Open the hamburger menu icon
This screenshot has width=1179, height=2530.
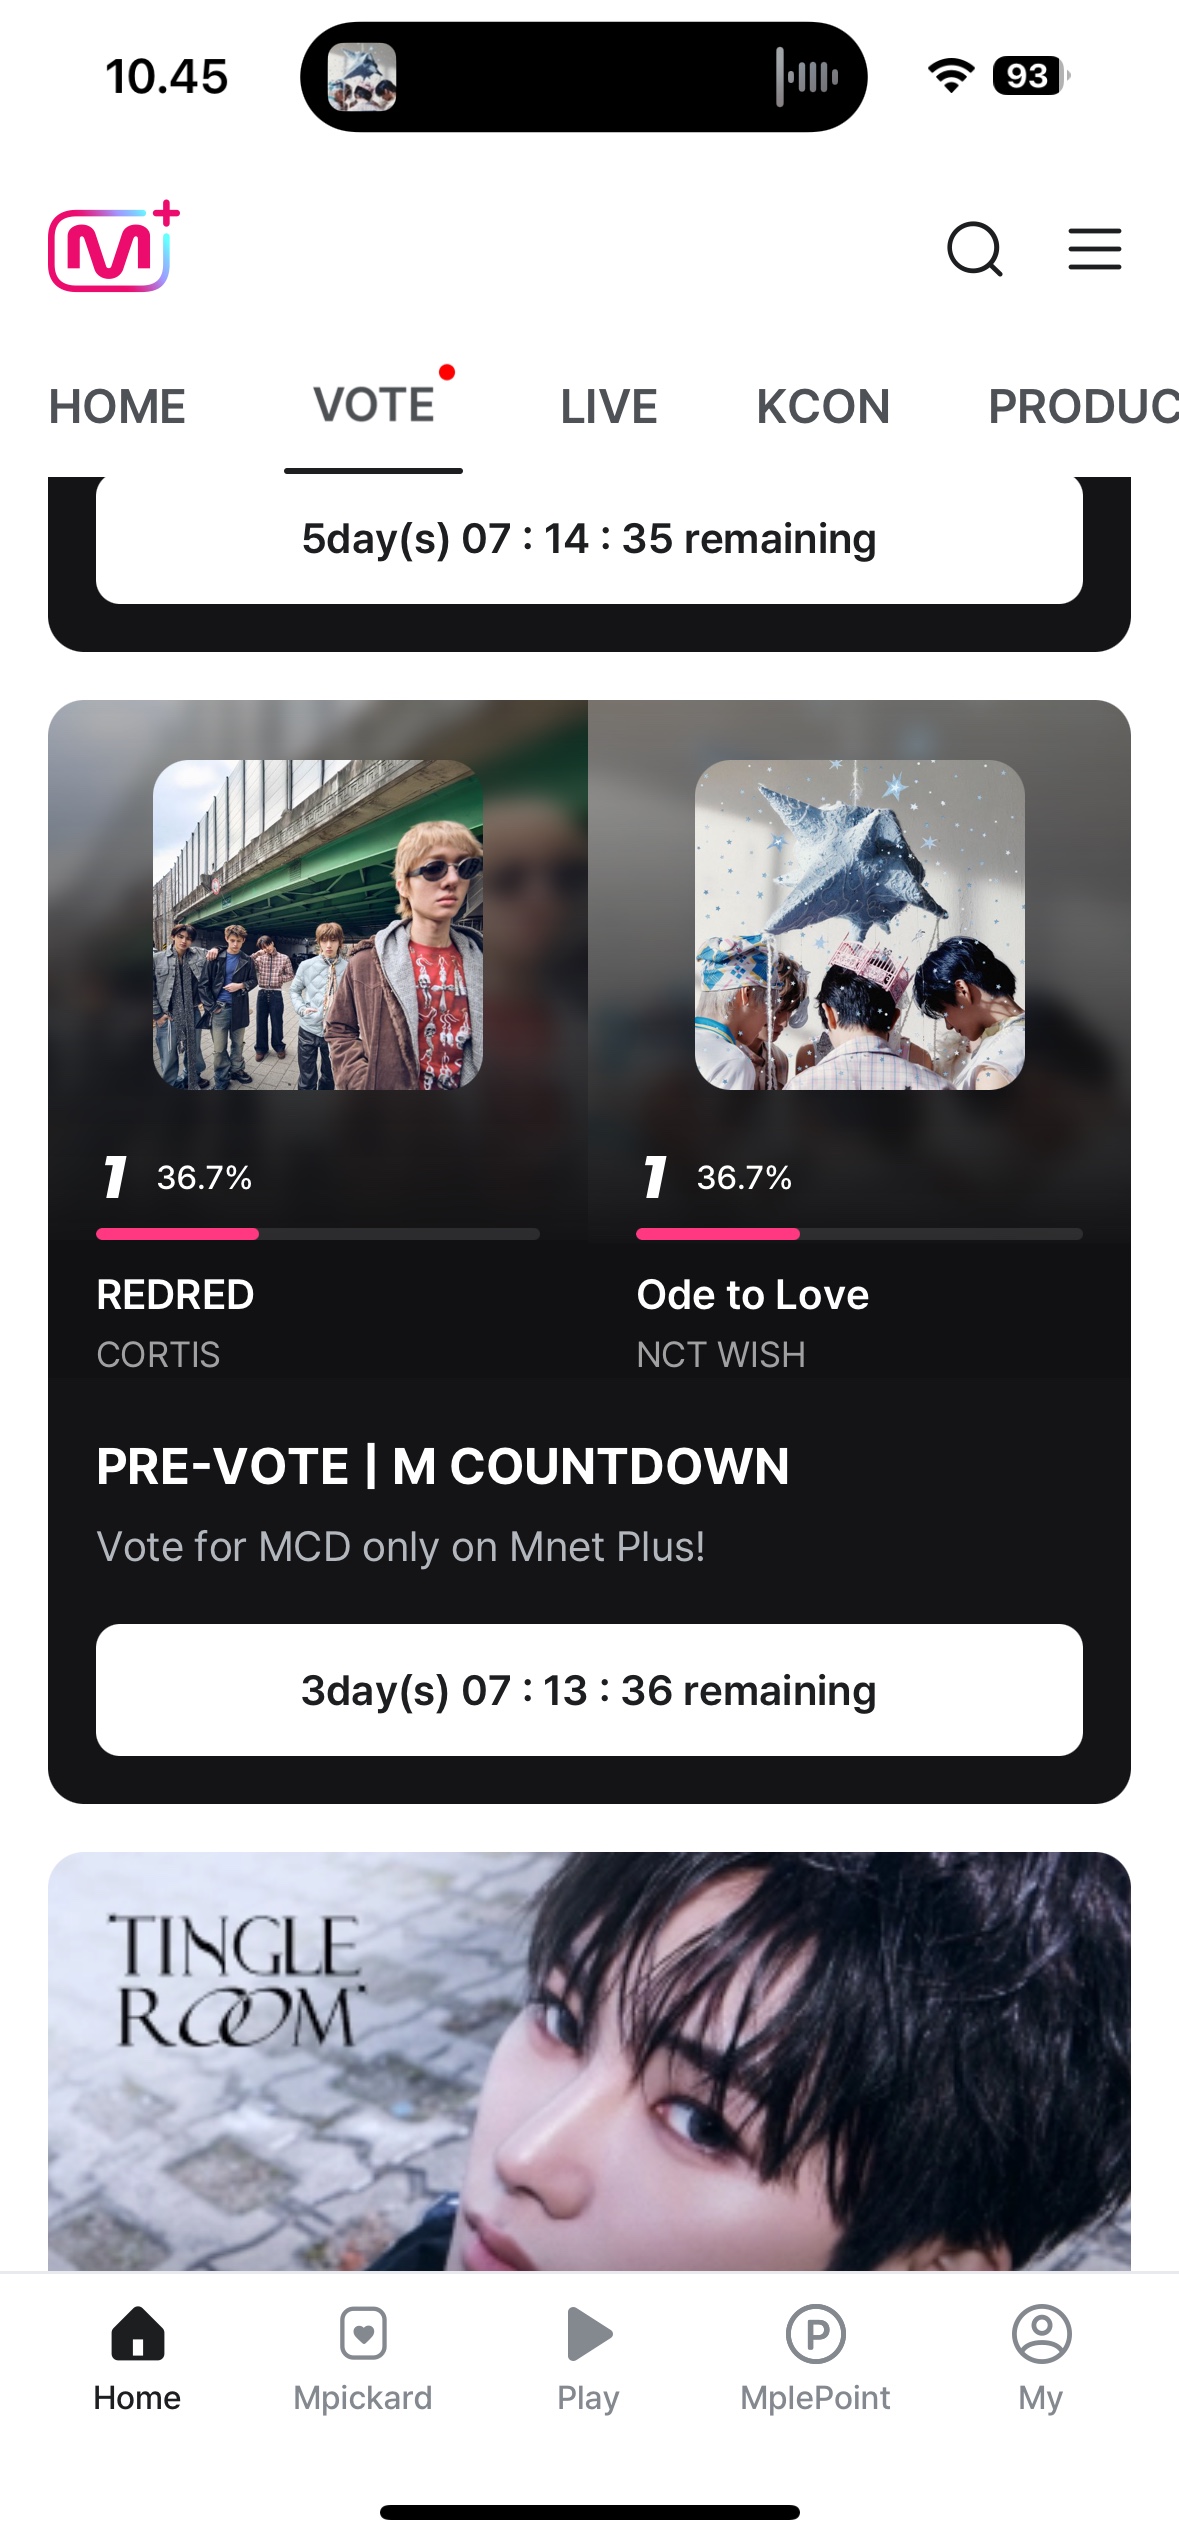pyautogui.click(x=1095, y=249)
